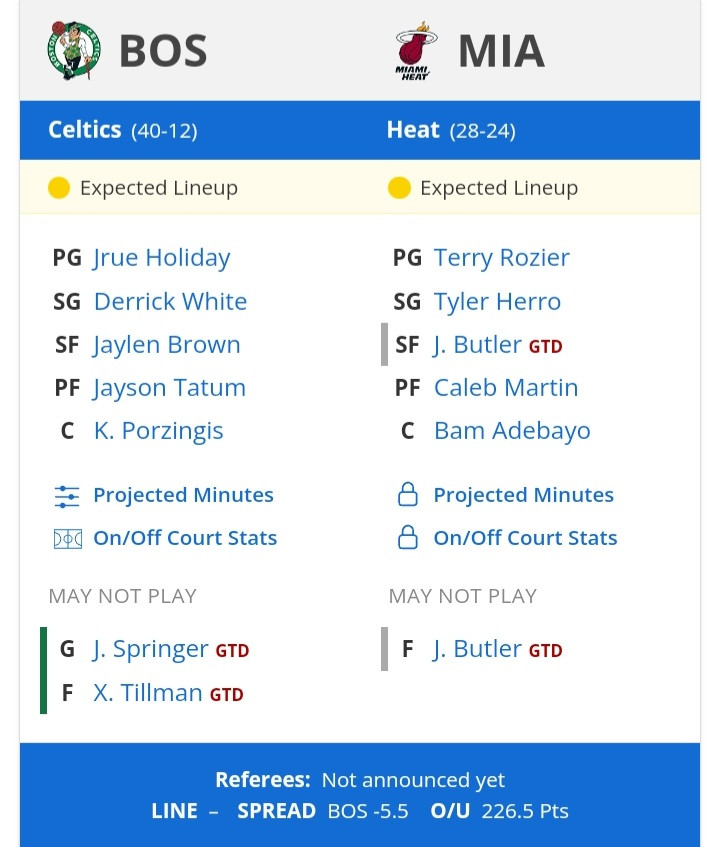Click the lock icon beside Heat Projected Minutes
720x847 pixels.
[x=408, y=494]
